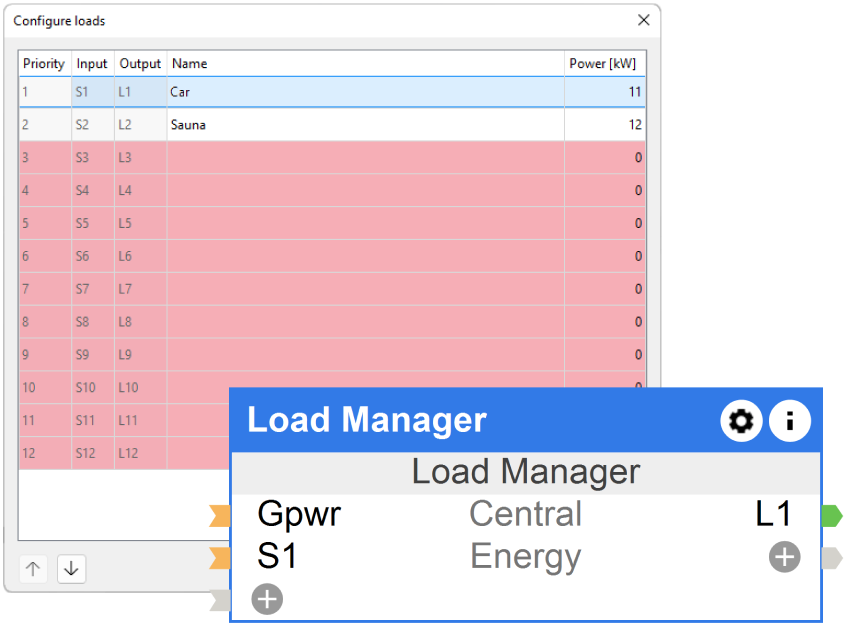Viewport: 850px width, 632px height.
Task: Click the empty name cell in row 3
Action: coord(365,158)
